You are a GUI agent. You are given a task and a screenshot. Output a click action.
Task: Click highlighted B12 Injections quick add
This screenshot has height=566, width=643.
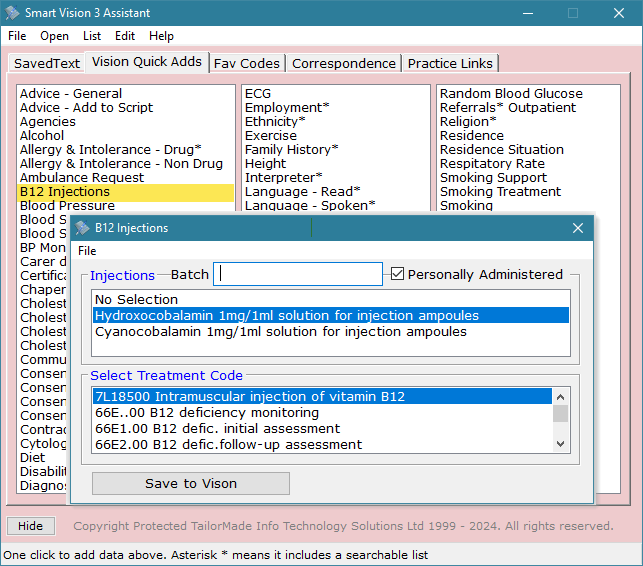tap(126, 192)
